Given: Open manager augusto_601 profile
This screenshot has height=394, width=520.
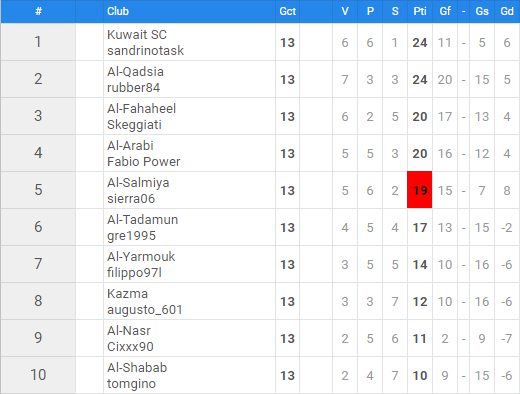Looking at the screenshot, I should pyautogui.click(x=145, y=310).
